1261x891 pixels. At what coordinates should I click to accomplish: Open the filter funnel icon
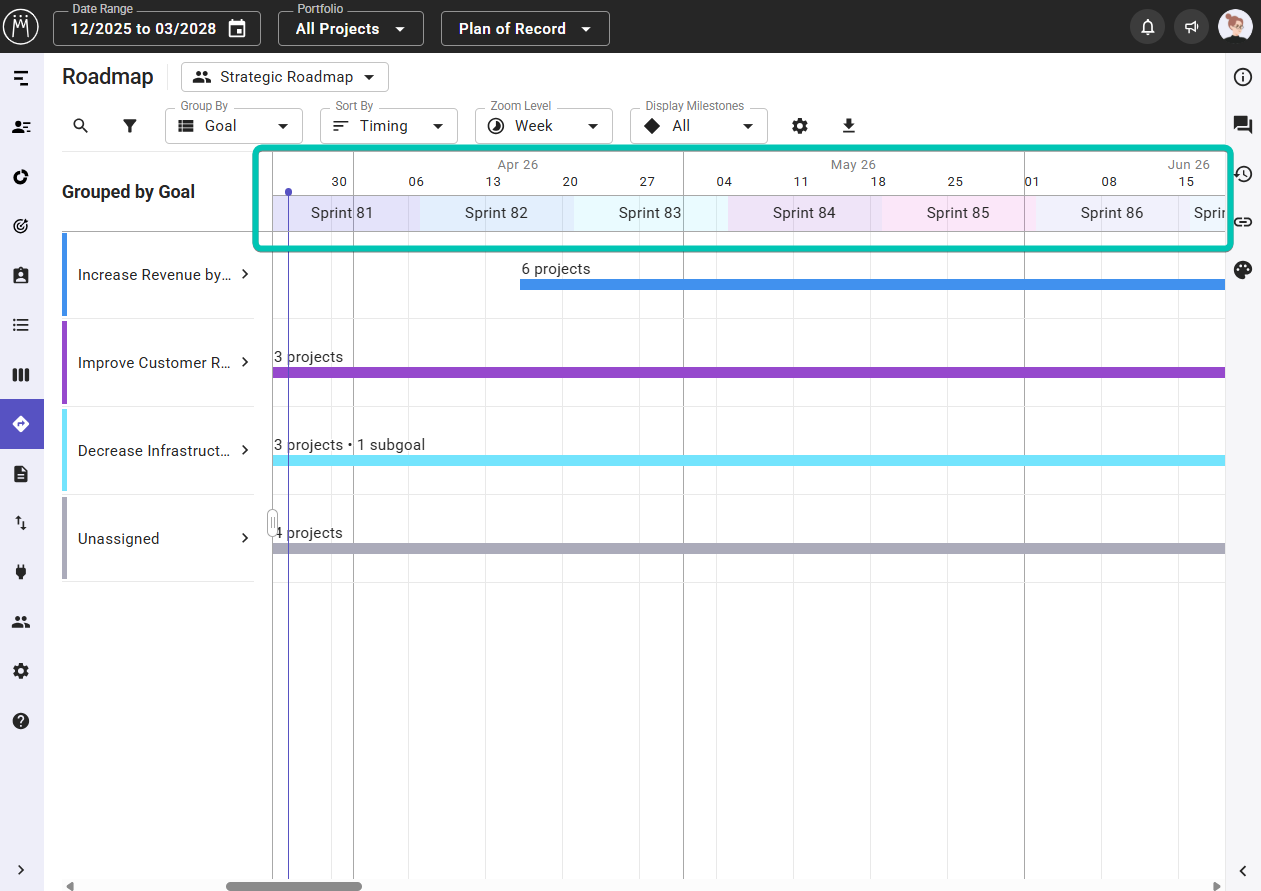point(130,126)
